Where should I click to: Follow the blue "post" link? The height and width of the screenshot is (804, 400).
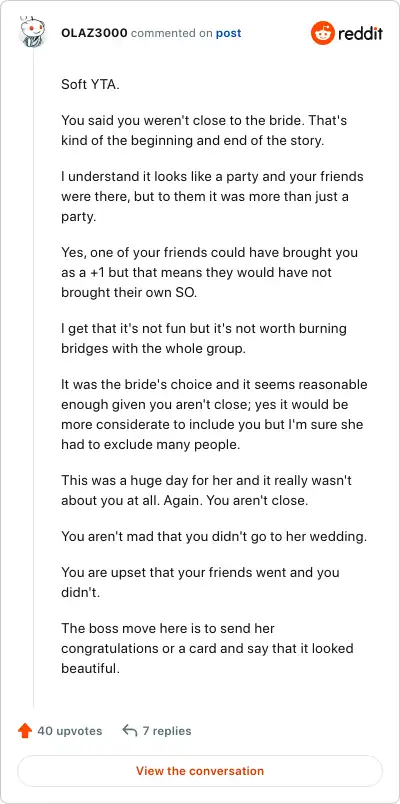228,33
